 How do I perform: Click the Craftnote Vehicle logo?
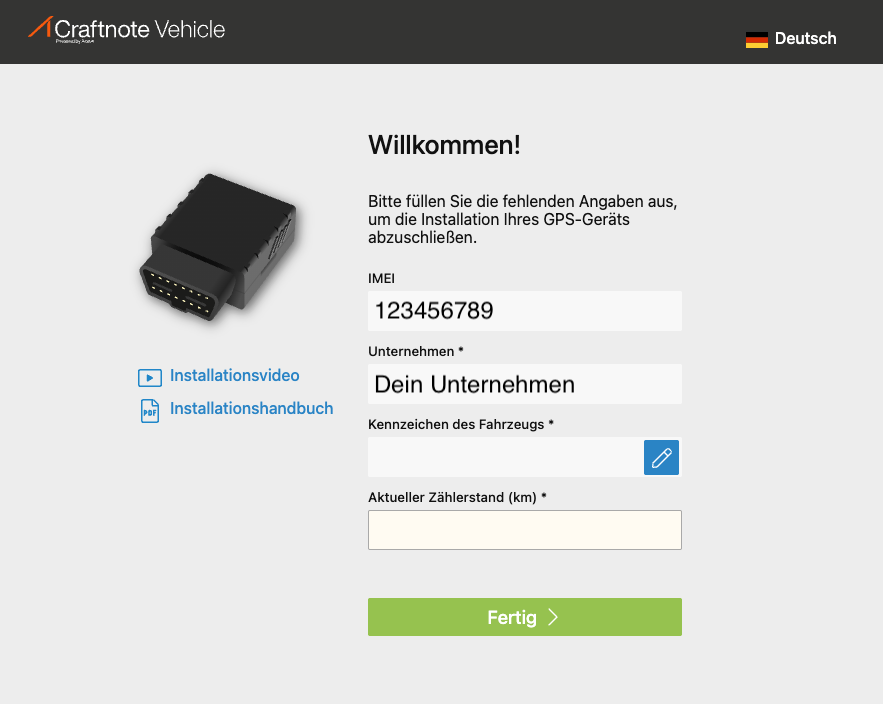pyautogui.click(x=127, y=29)
